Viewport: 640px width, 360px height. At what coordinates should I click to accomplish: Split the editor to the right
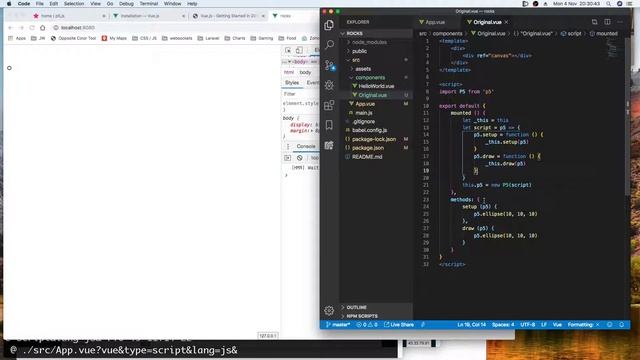(607, 22)
